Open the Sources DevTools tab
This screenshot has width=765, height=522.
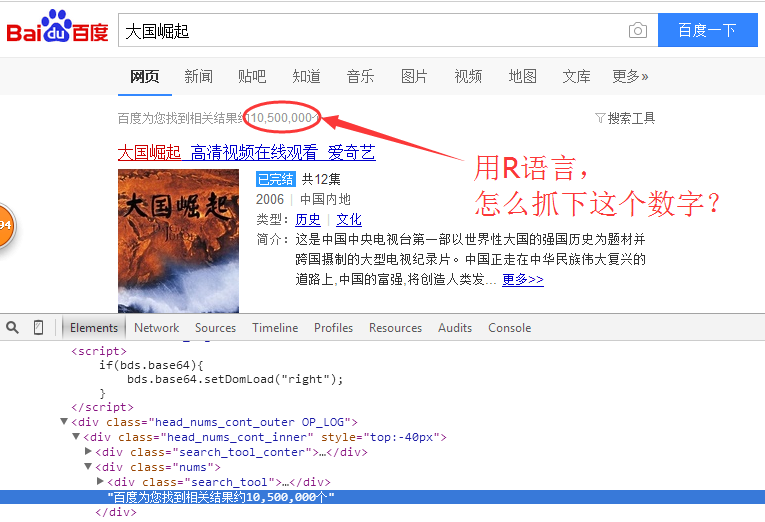[x=216, y=328]
